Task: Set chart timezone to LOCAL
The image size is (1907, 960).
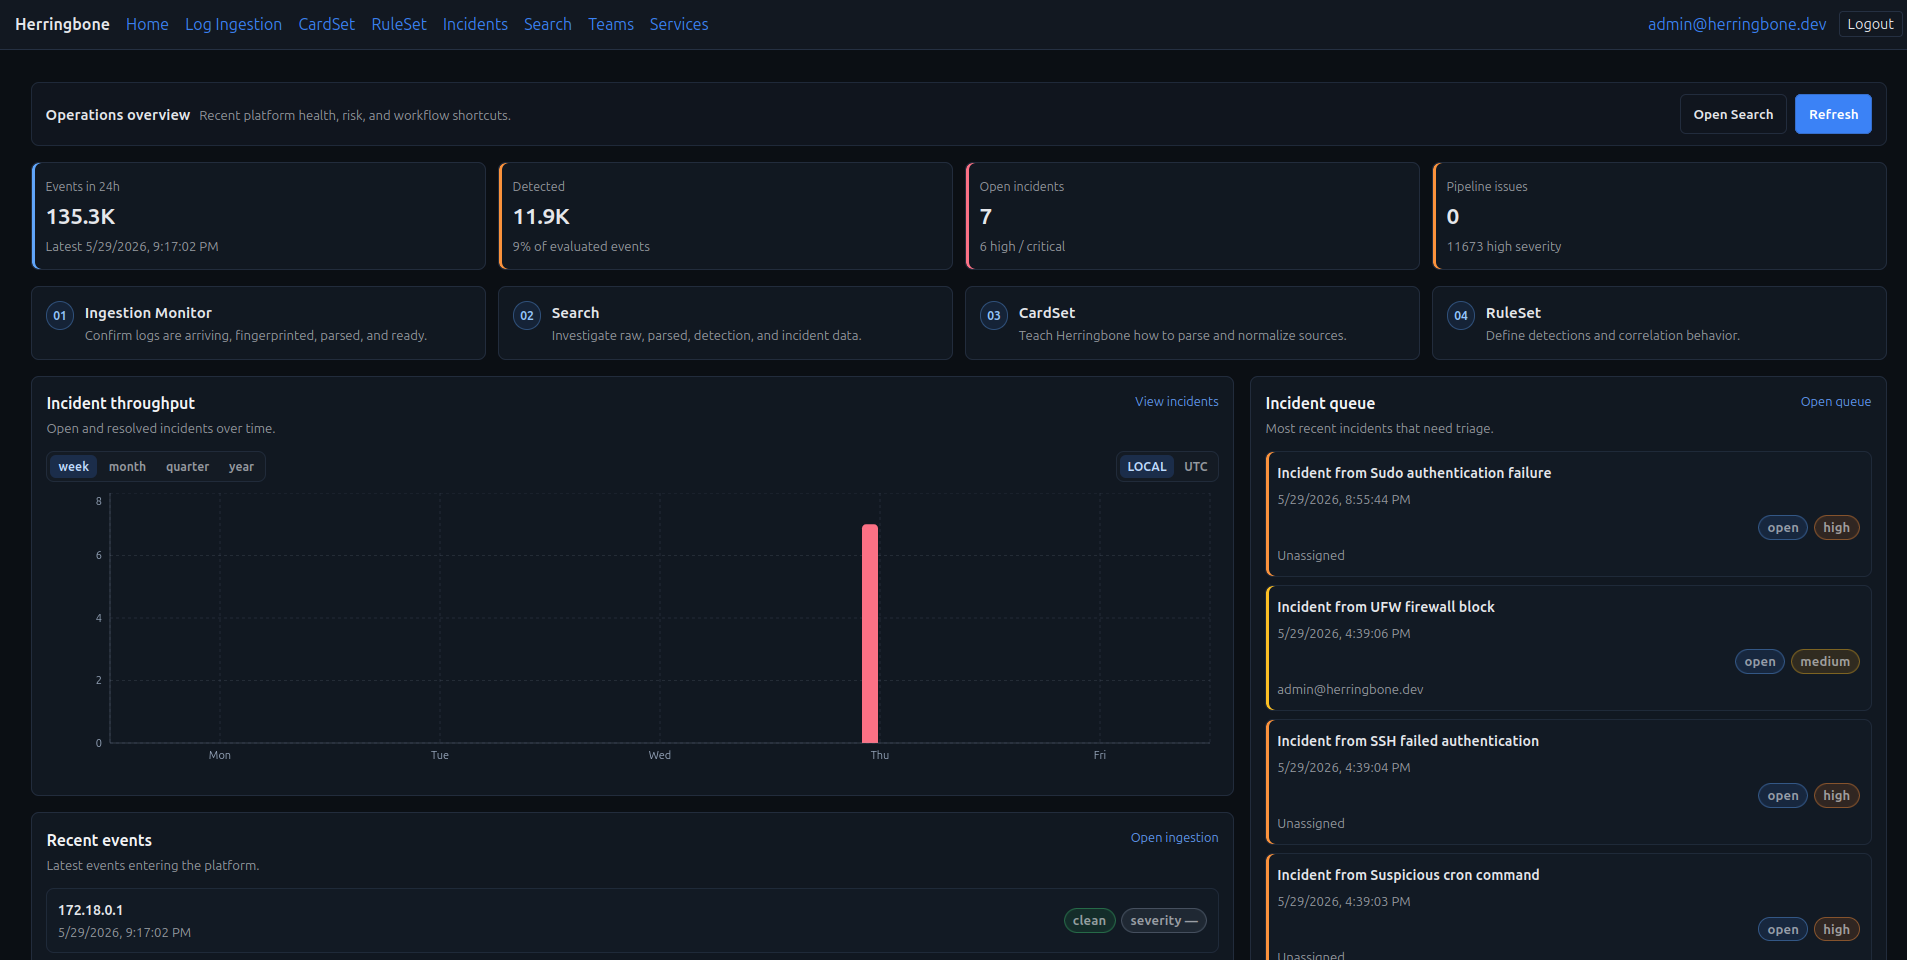Action: pyautogui.click(x=1147, y=467)
